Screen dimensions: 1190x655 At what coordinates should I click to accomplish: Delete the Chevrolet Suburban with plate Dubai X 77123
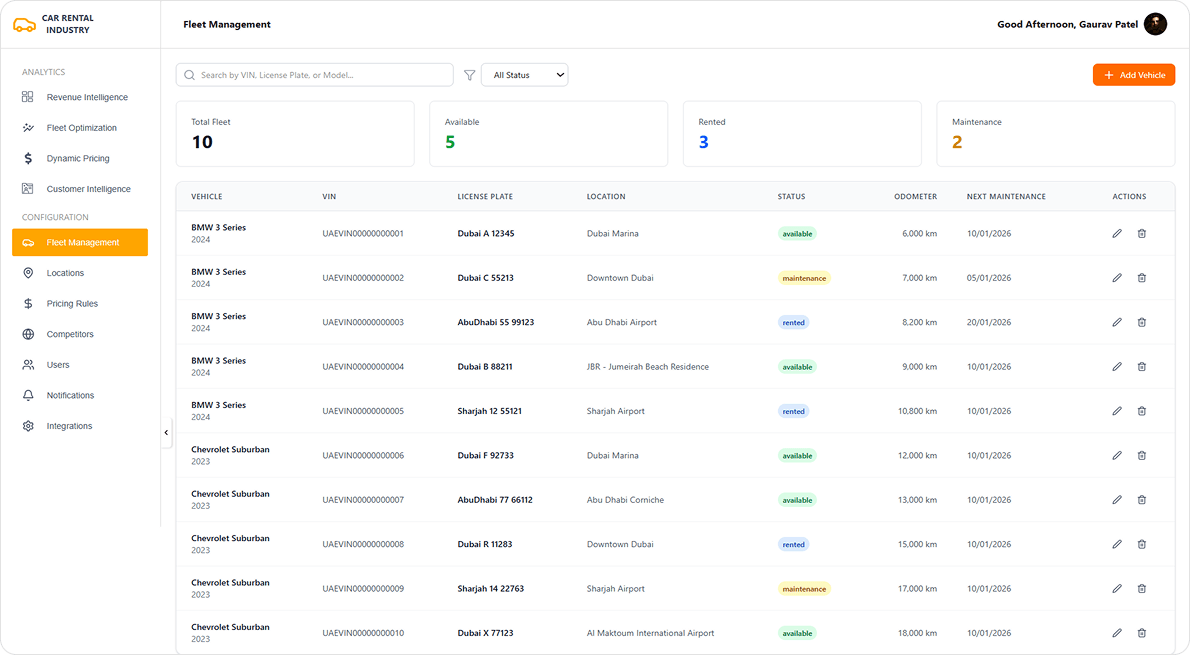click(1142, 633)
